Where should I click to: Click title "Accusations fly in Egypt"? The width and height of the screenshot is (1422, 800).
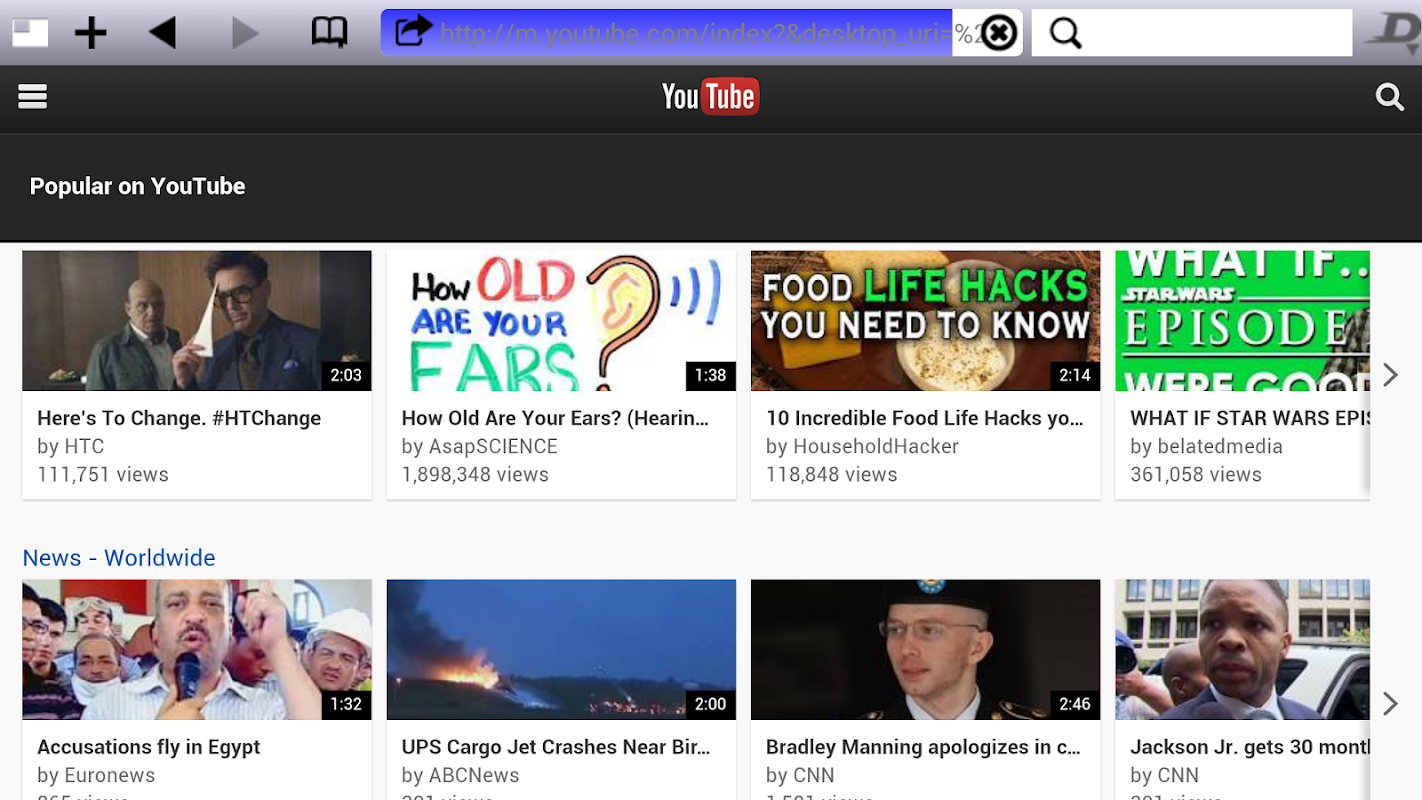click(x=148, y=747)
